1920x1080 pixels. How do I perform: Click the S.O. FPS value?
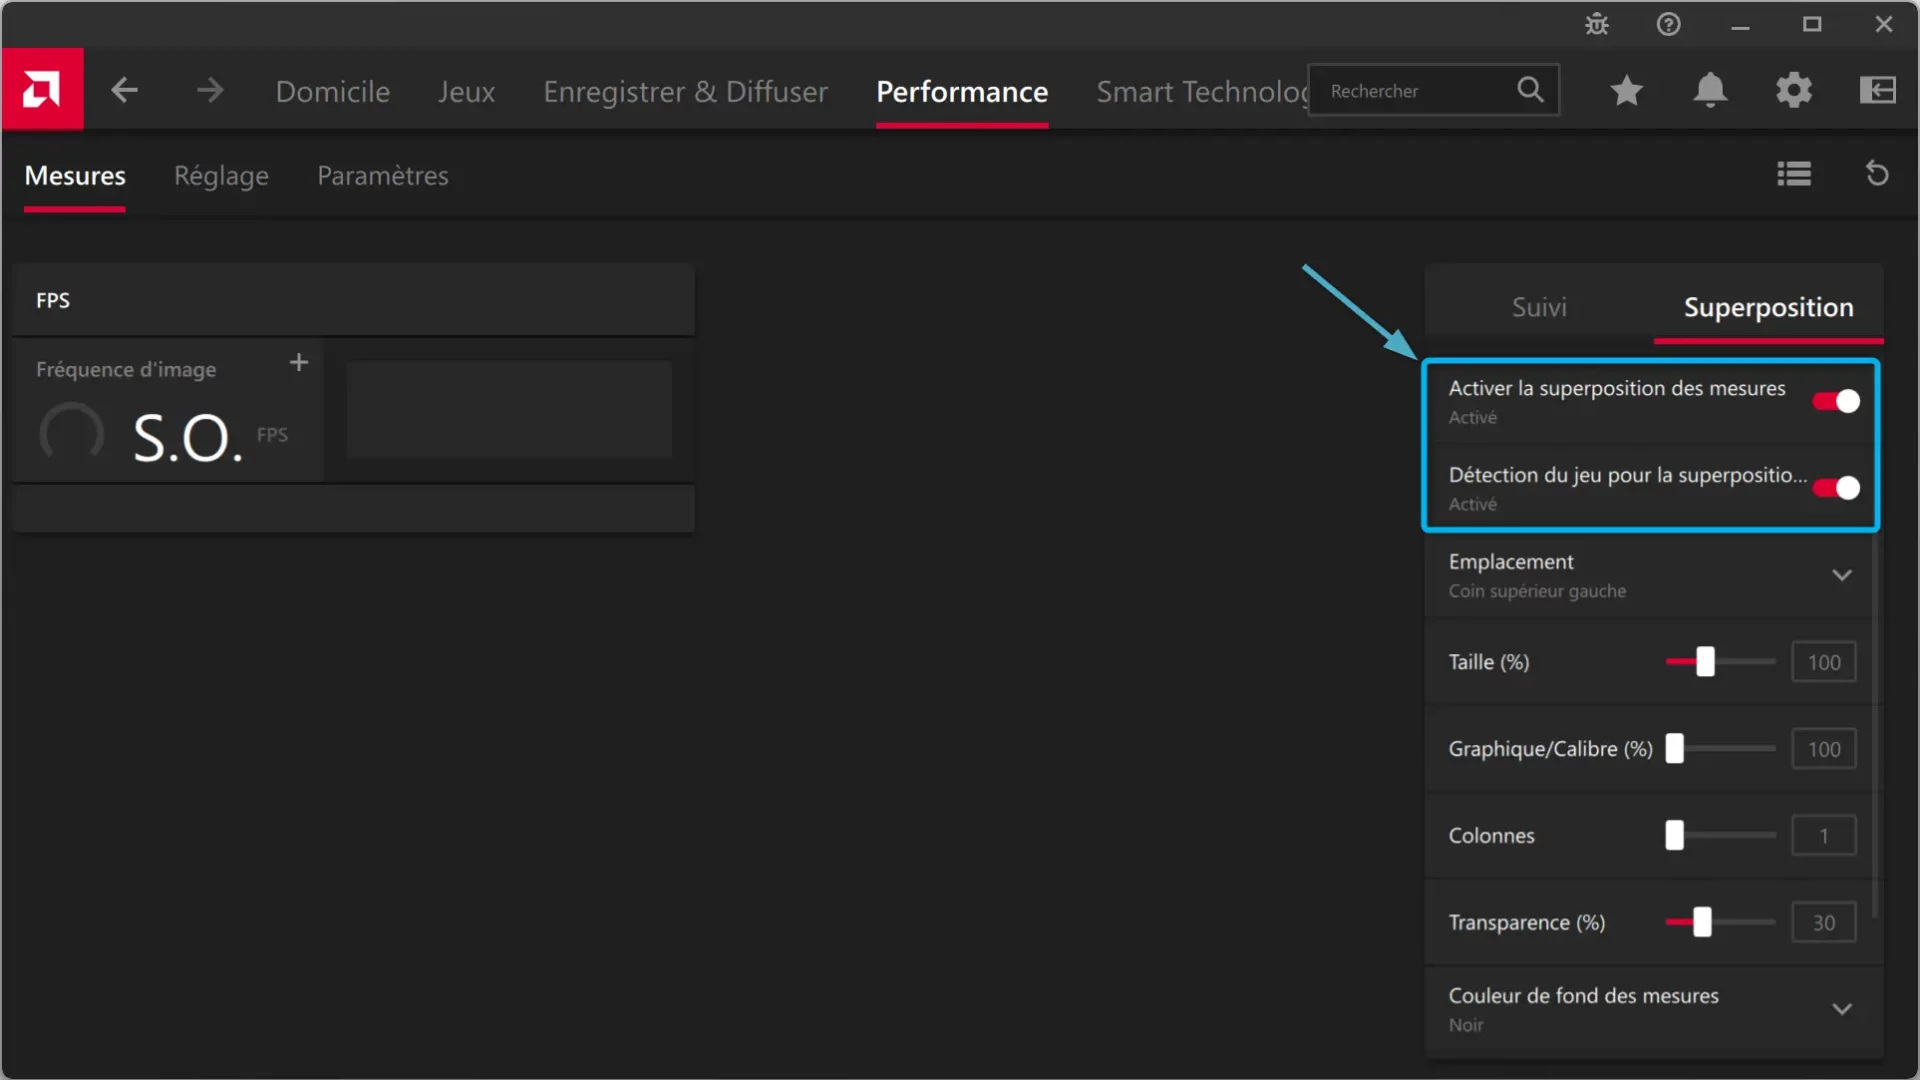pyautogui.click(x=188, y=438)
